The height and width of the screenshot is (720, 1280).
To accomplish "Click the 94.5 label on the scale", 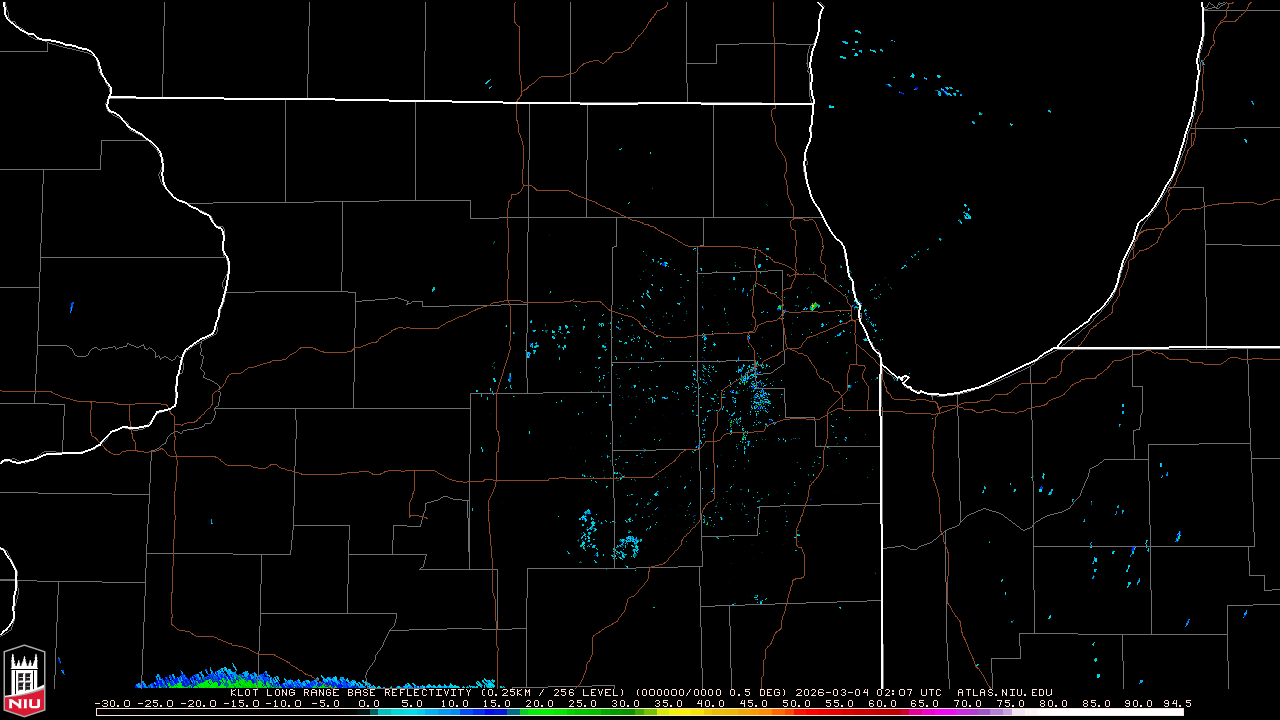I will (1174, 704).
